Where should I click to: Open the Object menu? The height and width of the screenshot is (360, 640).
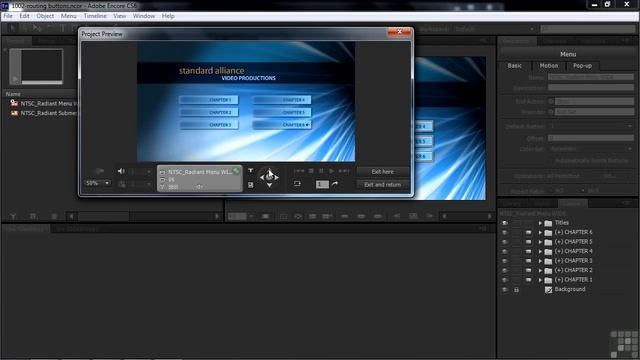click(x=45, y=16)
